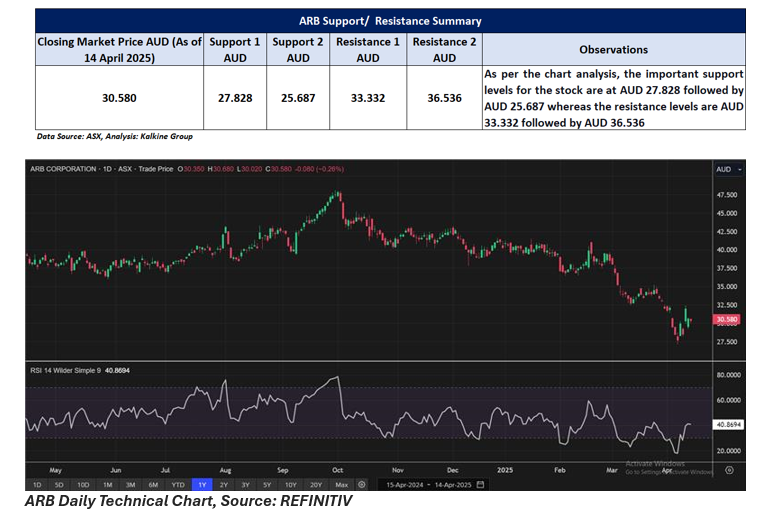The height and width of the screenshot is (515, 769).
Task: Click the 80.0000 RSI axis label
Action: click(729, 375)
